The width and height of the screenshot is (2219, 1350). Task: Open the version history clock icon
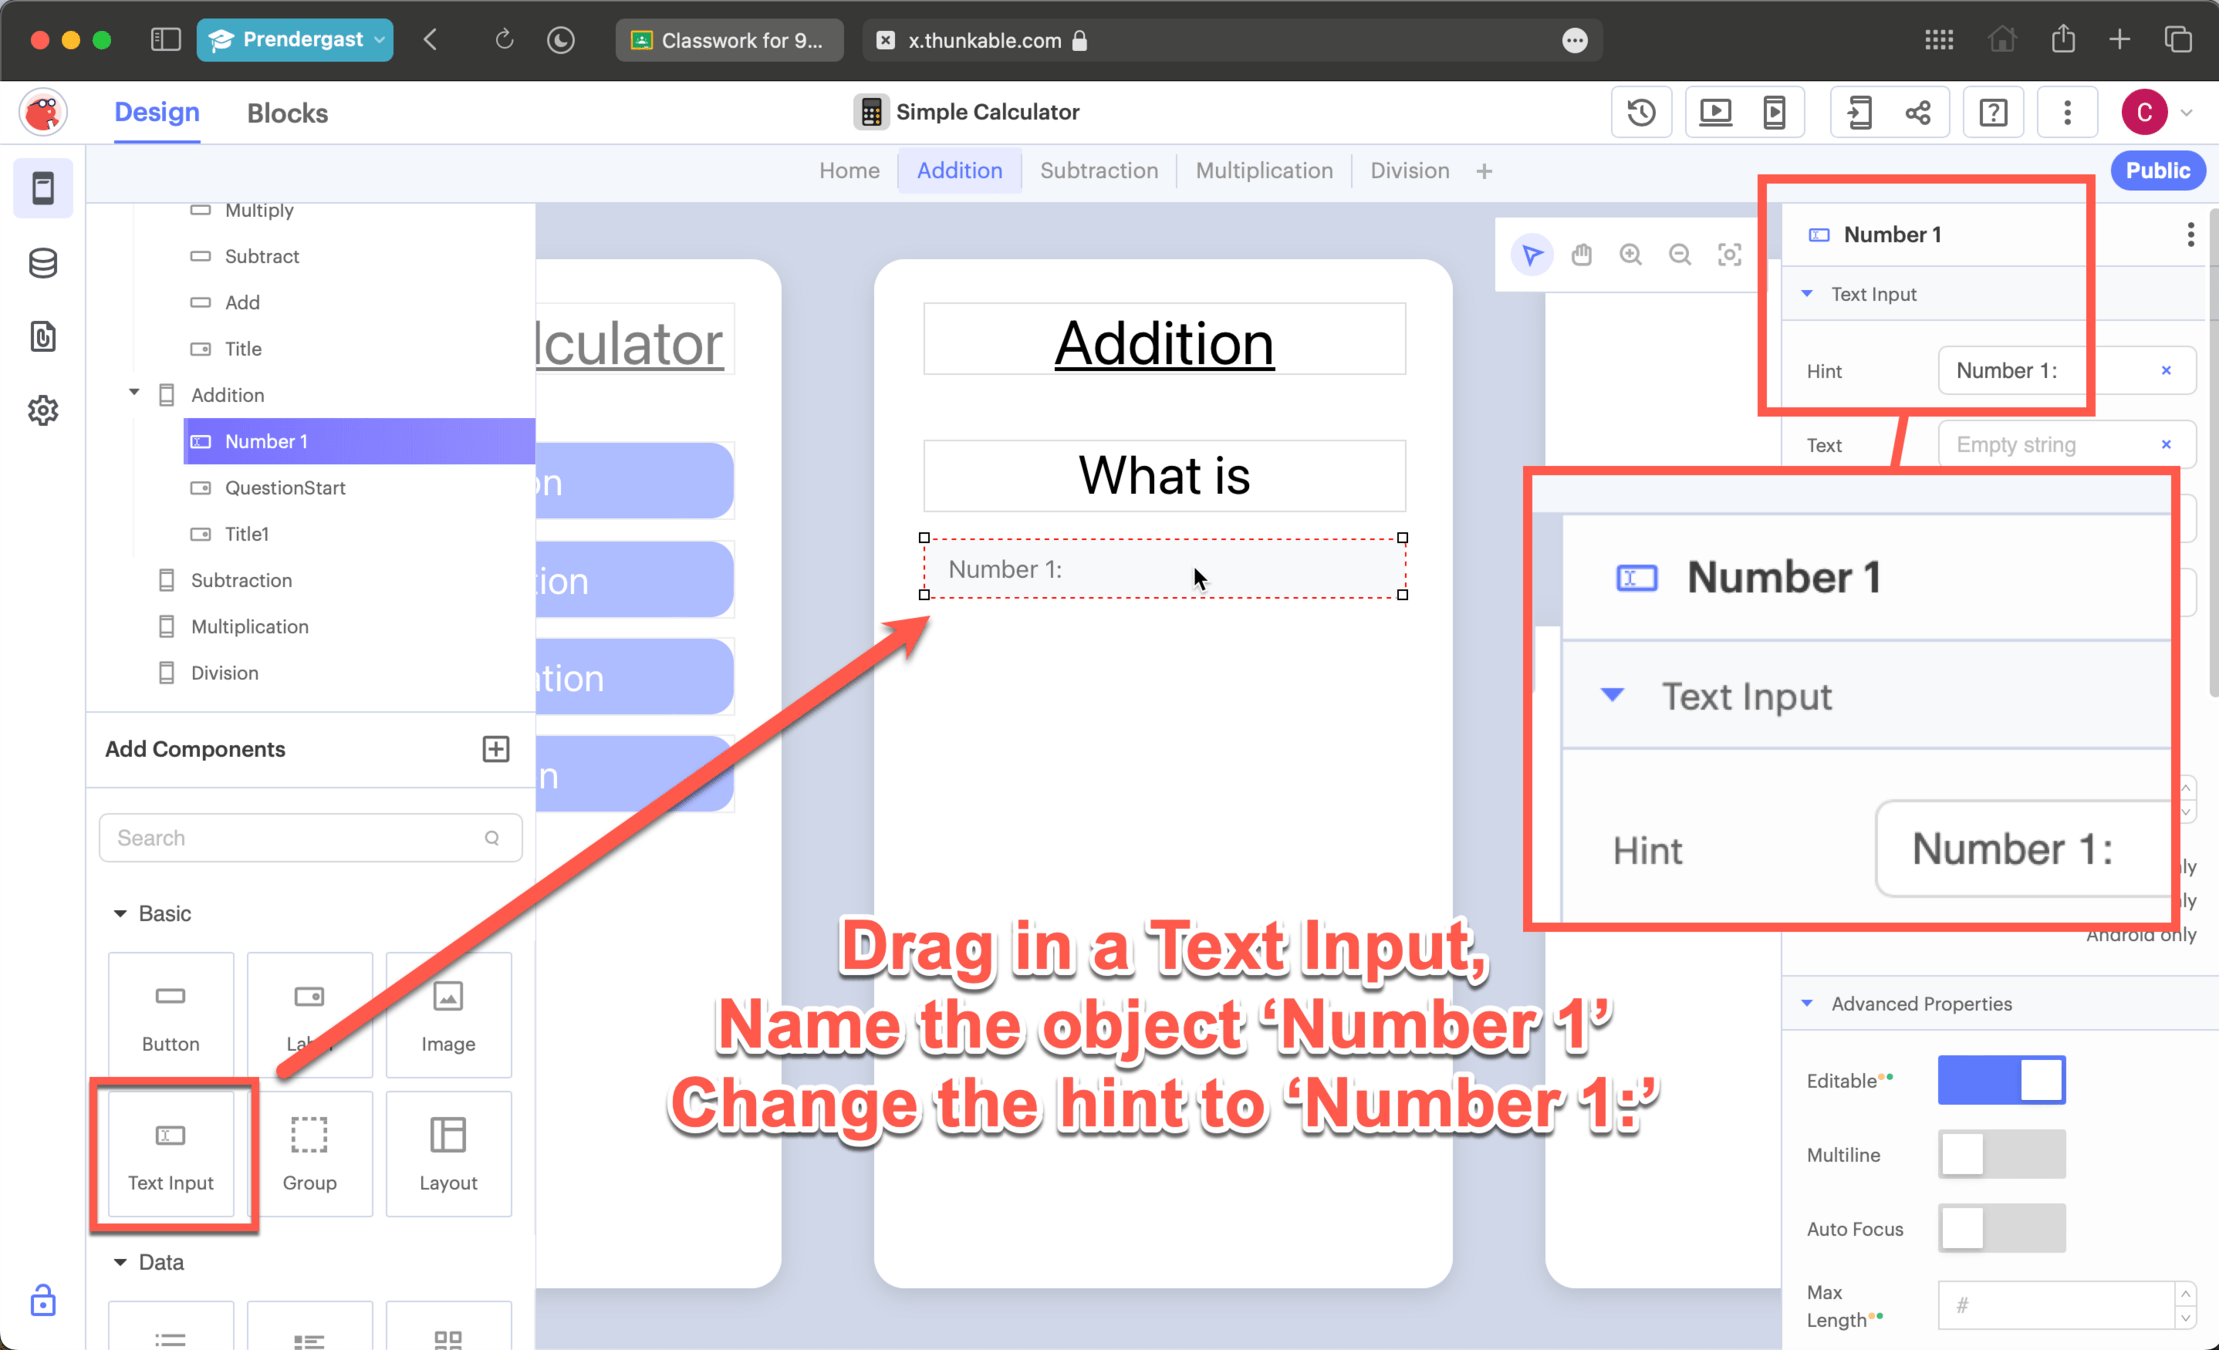(x=1641, y=112)
